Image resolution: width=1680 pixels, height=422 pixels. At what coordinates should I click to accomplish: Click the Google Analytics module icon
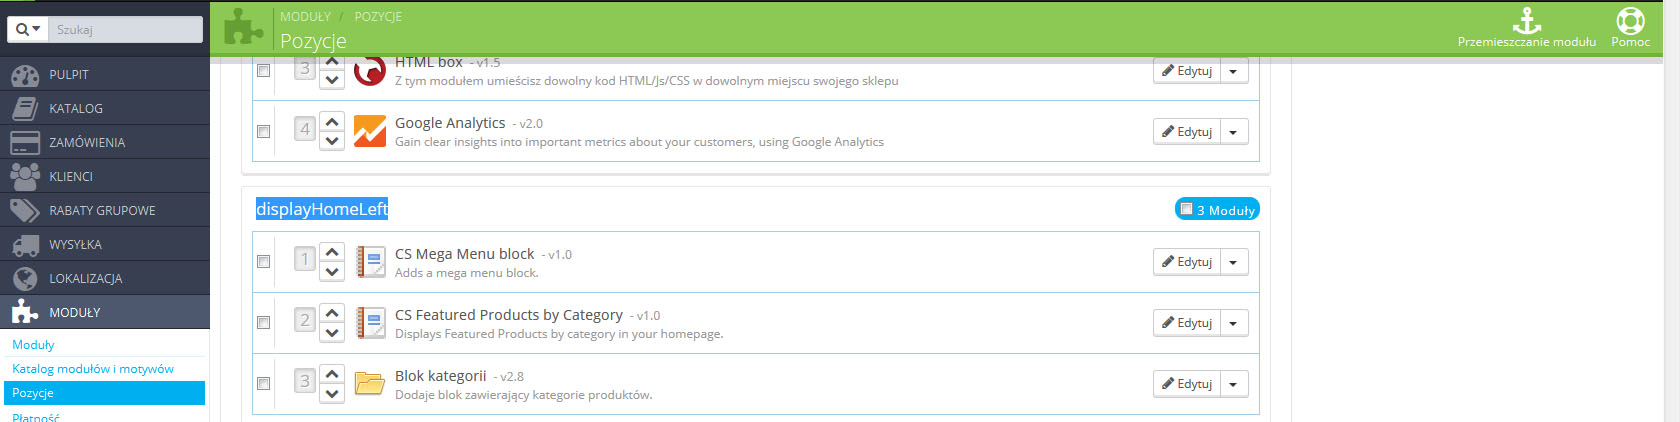370,131
